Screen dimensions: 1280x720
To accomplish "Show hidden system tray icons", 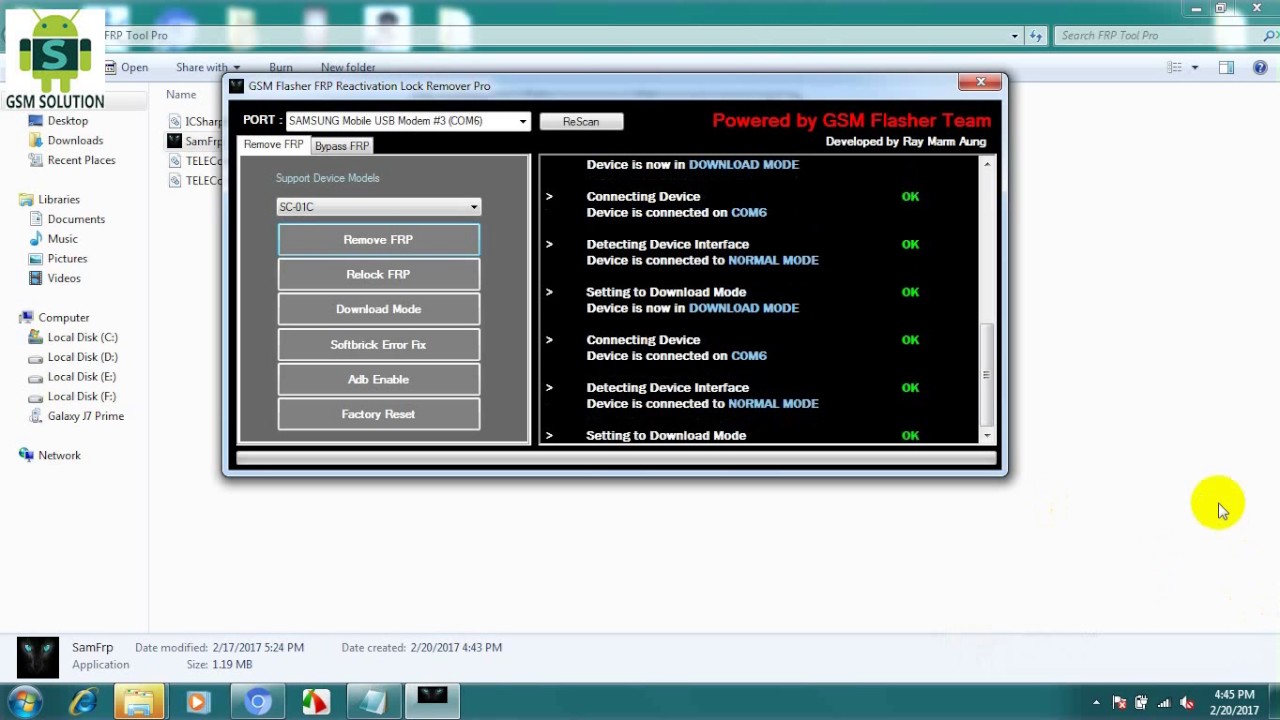I will click(x=1096, y=702).
